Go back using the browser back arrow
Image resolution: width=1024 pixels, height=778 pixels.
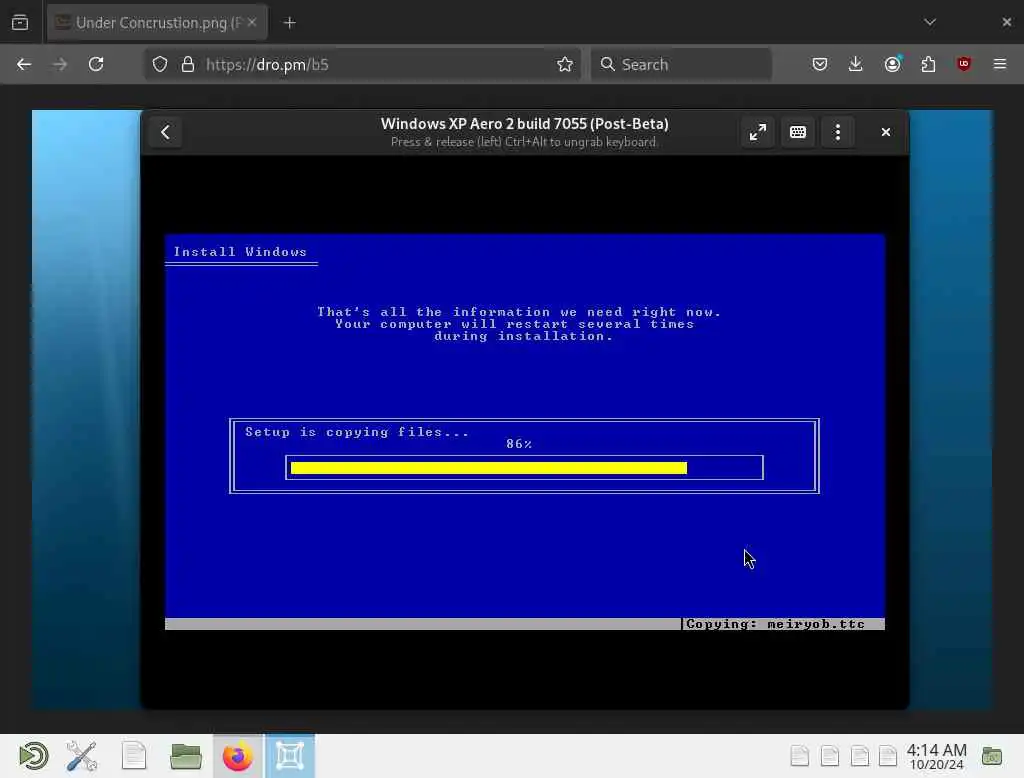pyautogui.click(x=24, y=64)
